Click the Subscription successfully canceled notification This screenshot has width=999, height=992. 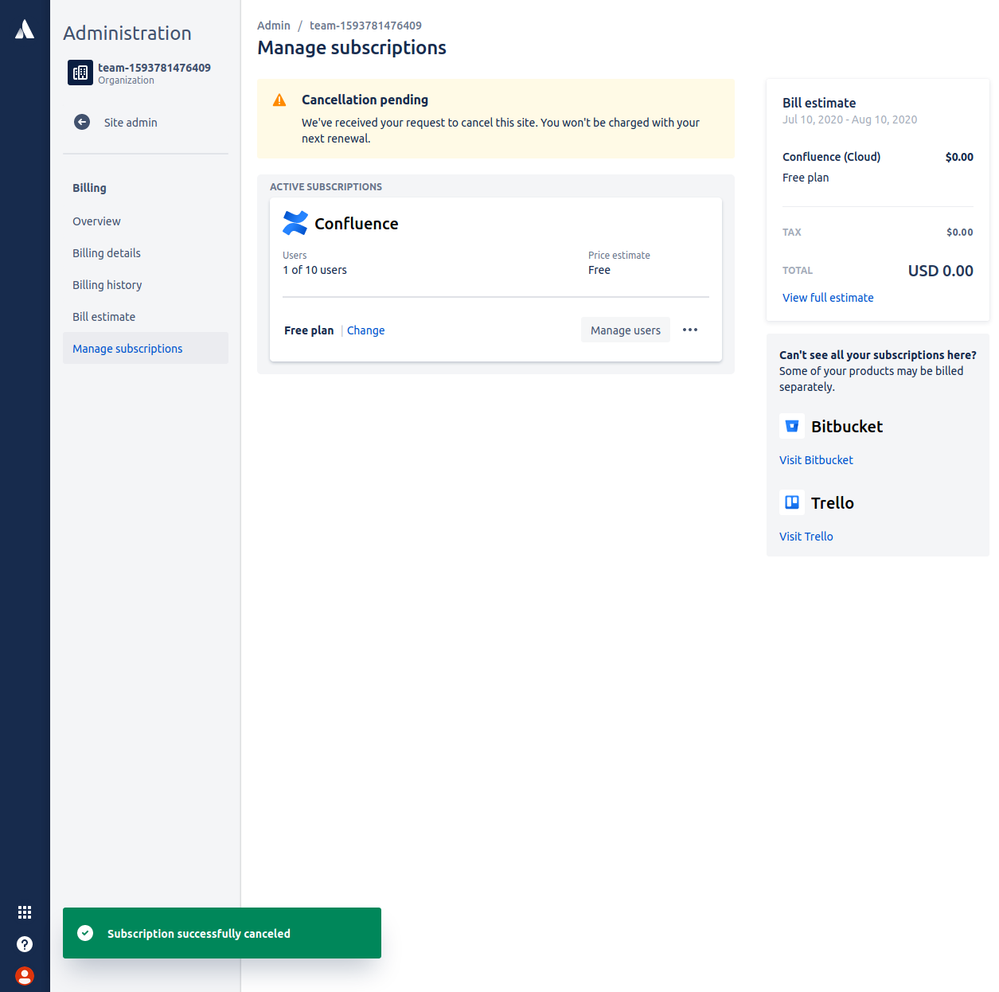tap(222, 933)
